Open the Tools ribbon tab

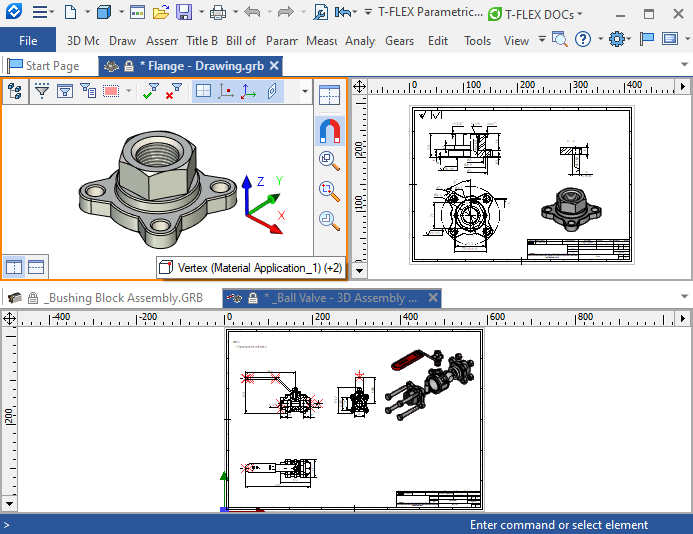pyautogui.click(x=477, y=41)
